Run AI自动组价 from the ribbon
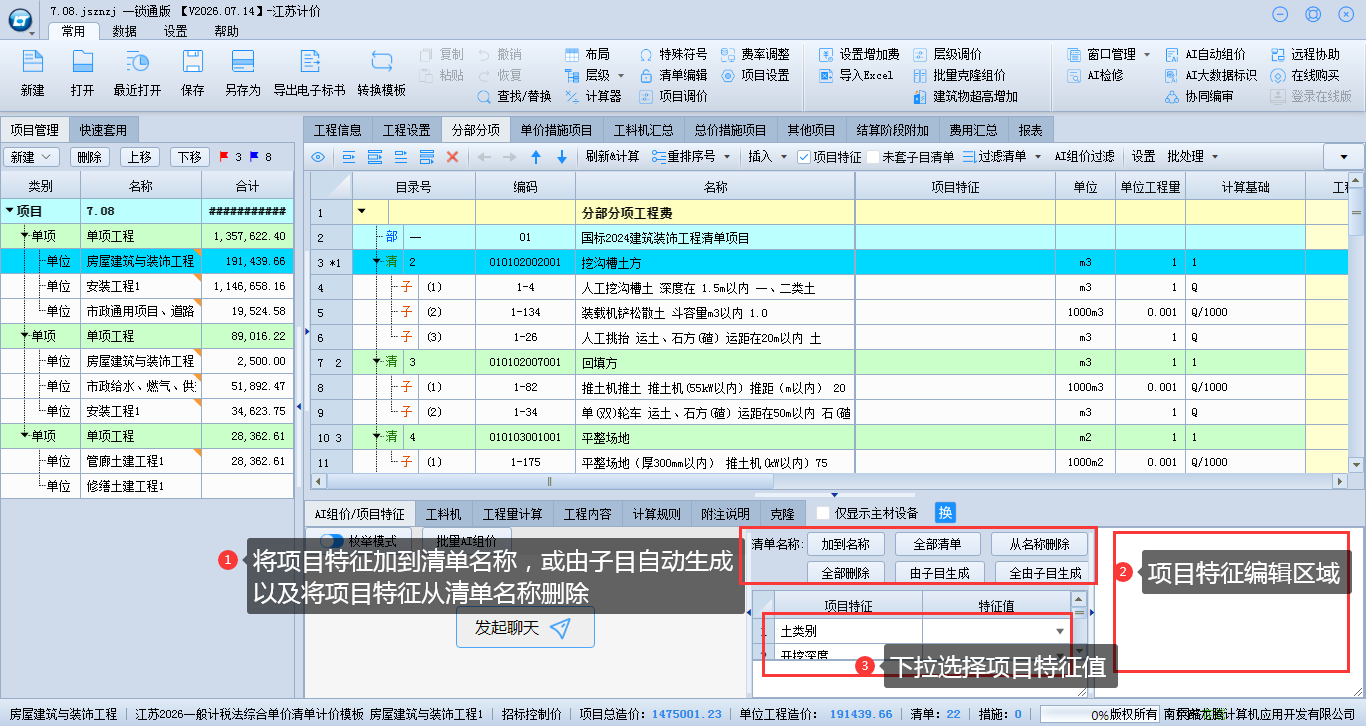 pos(1206,54)
